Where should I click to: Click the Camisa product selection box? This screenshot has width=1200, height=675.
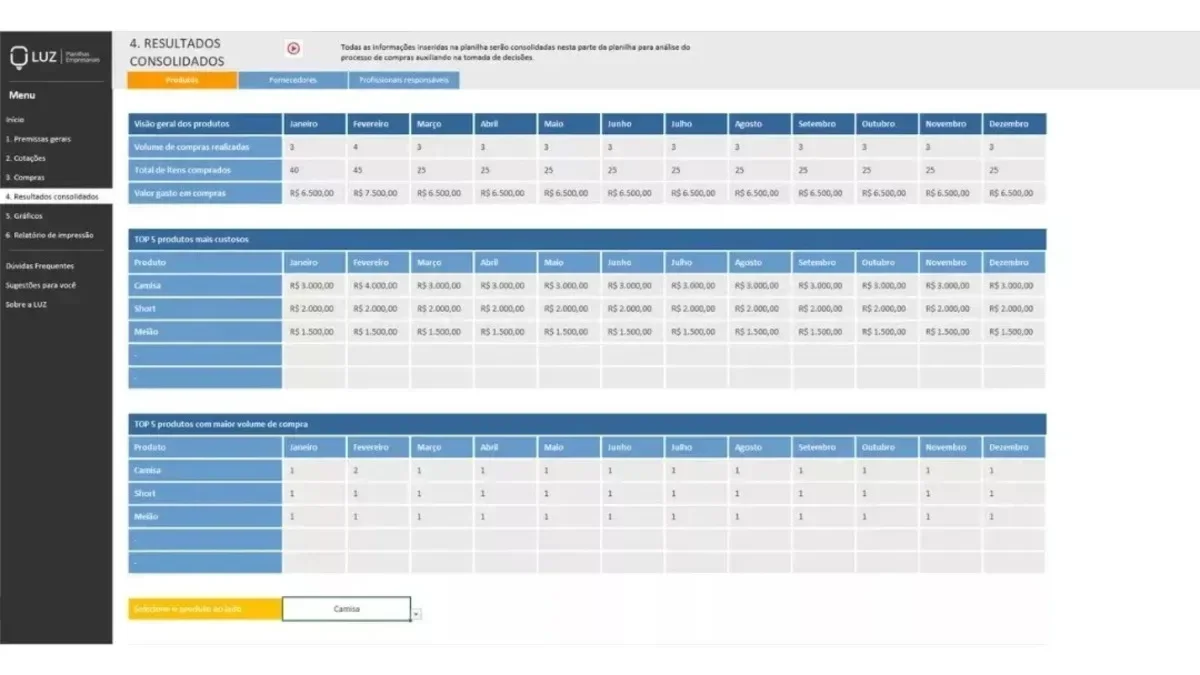click(346, 609)
